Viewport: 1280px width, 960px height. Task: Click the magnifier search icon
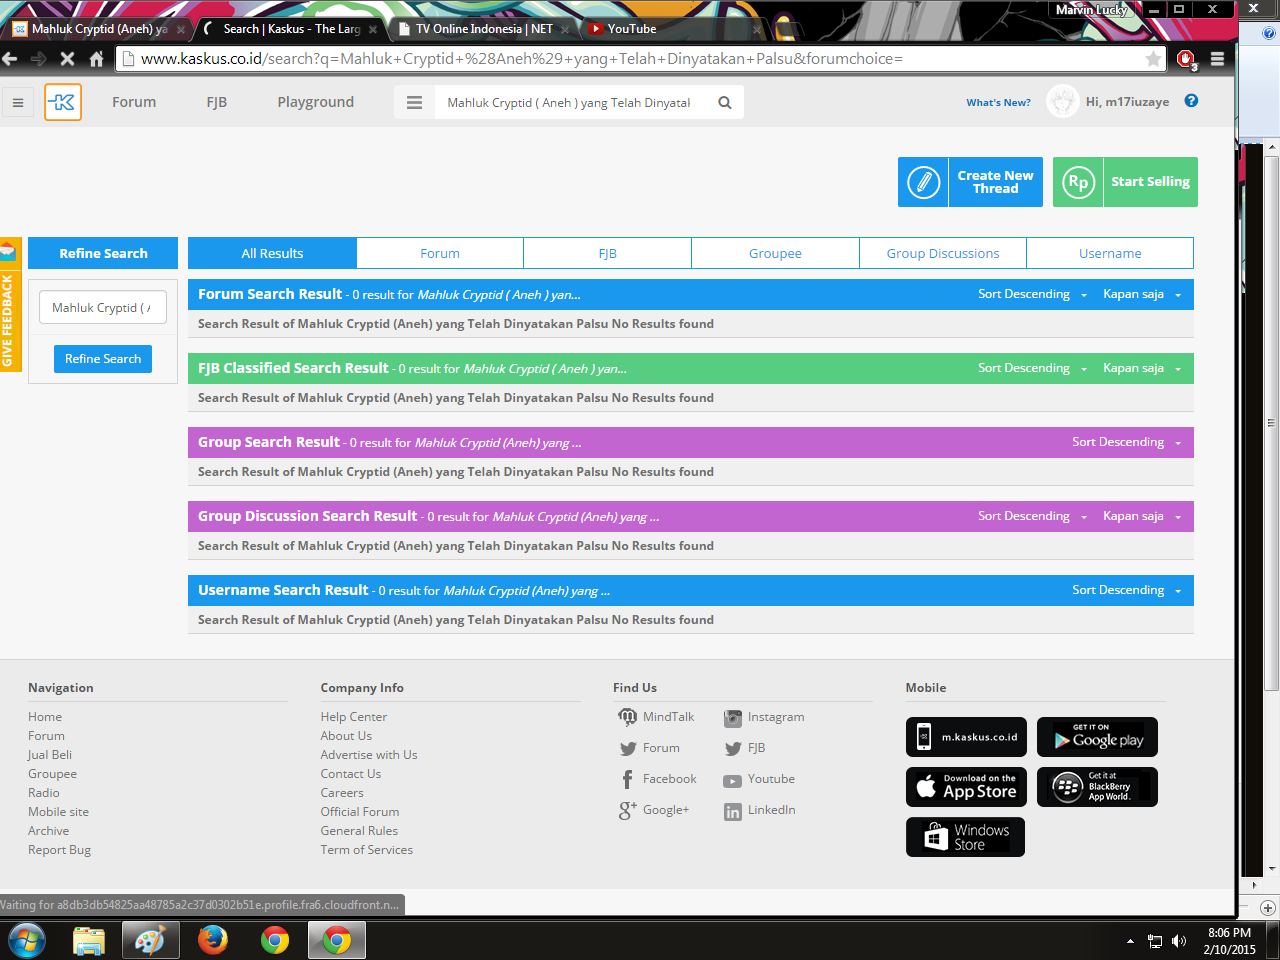point(725,102)
